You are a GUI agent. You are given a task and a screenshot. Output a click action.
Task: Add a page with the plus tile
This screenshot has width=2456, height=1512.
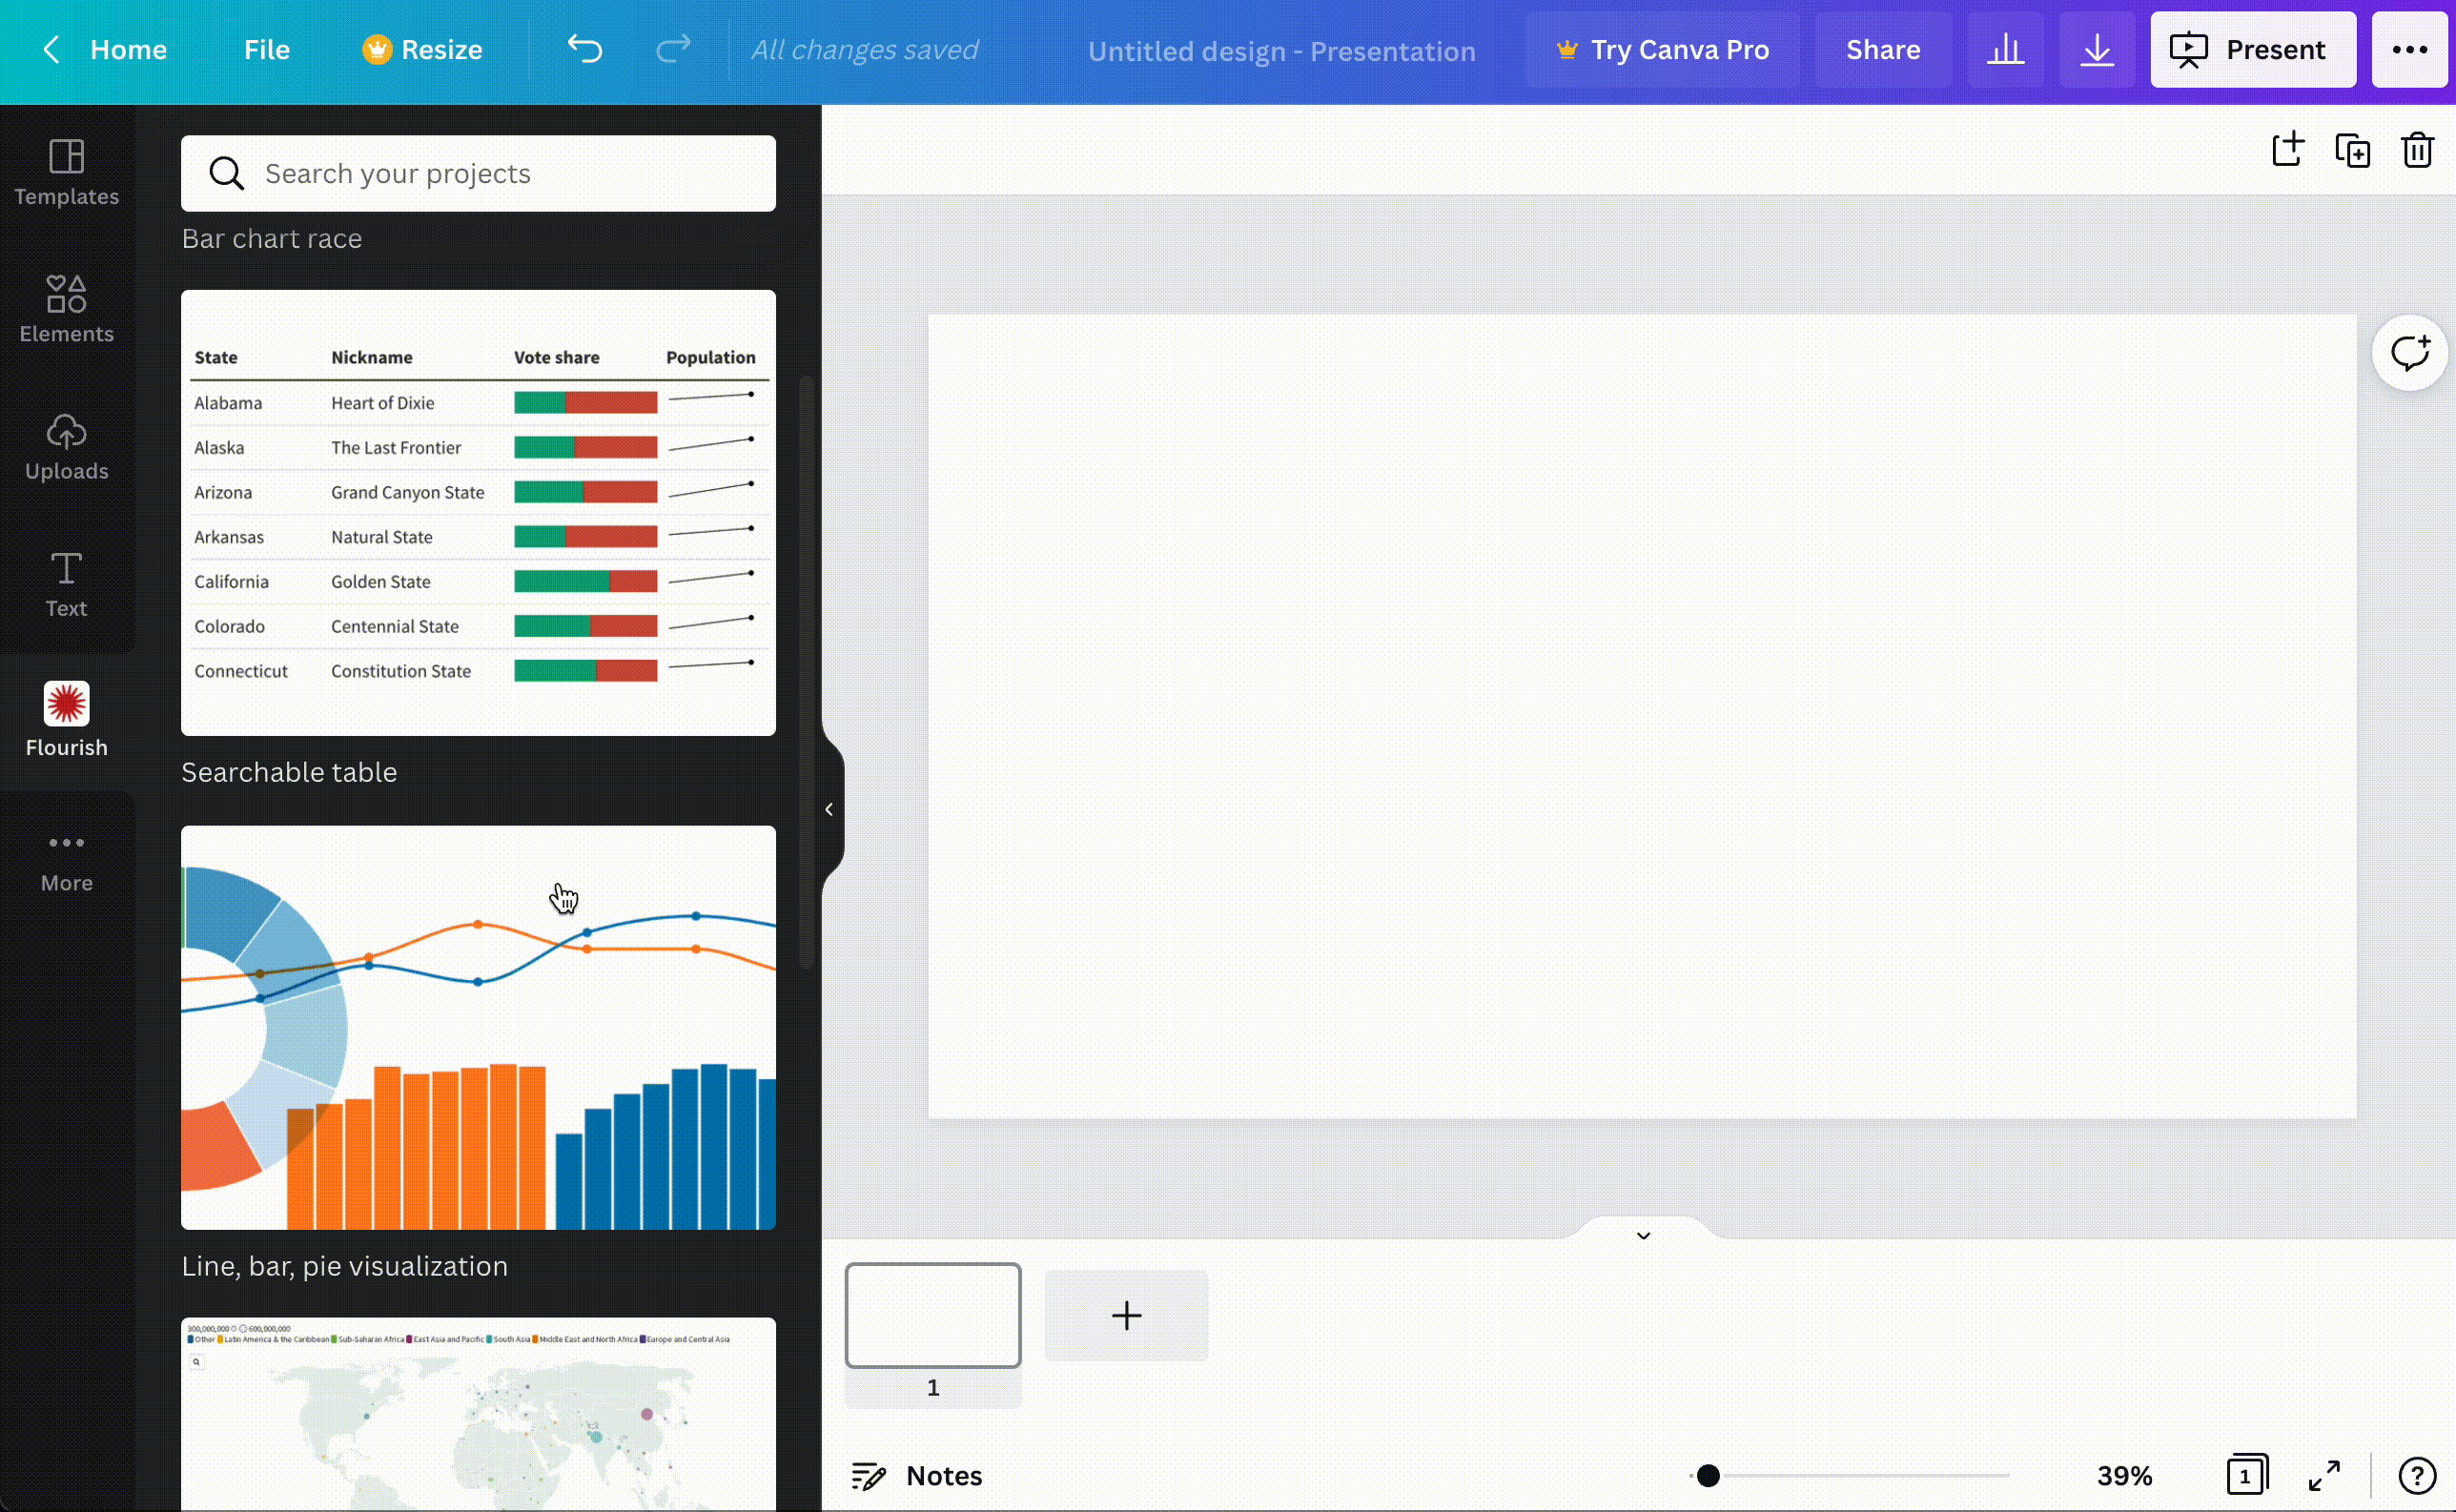click(1126, 1315)
